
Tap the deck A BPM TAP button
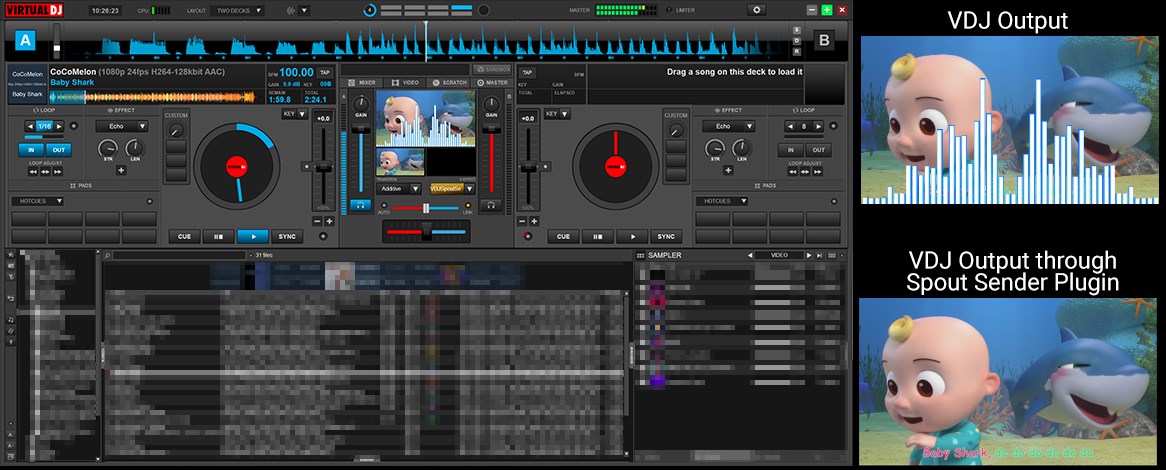(x=324, y=72)
